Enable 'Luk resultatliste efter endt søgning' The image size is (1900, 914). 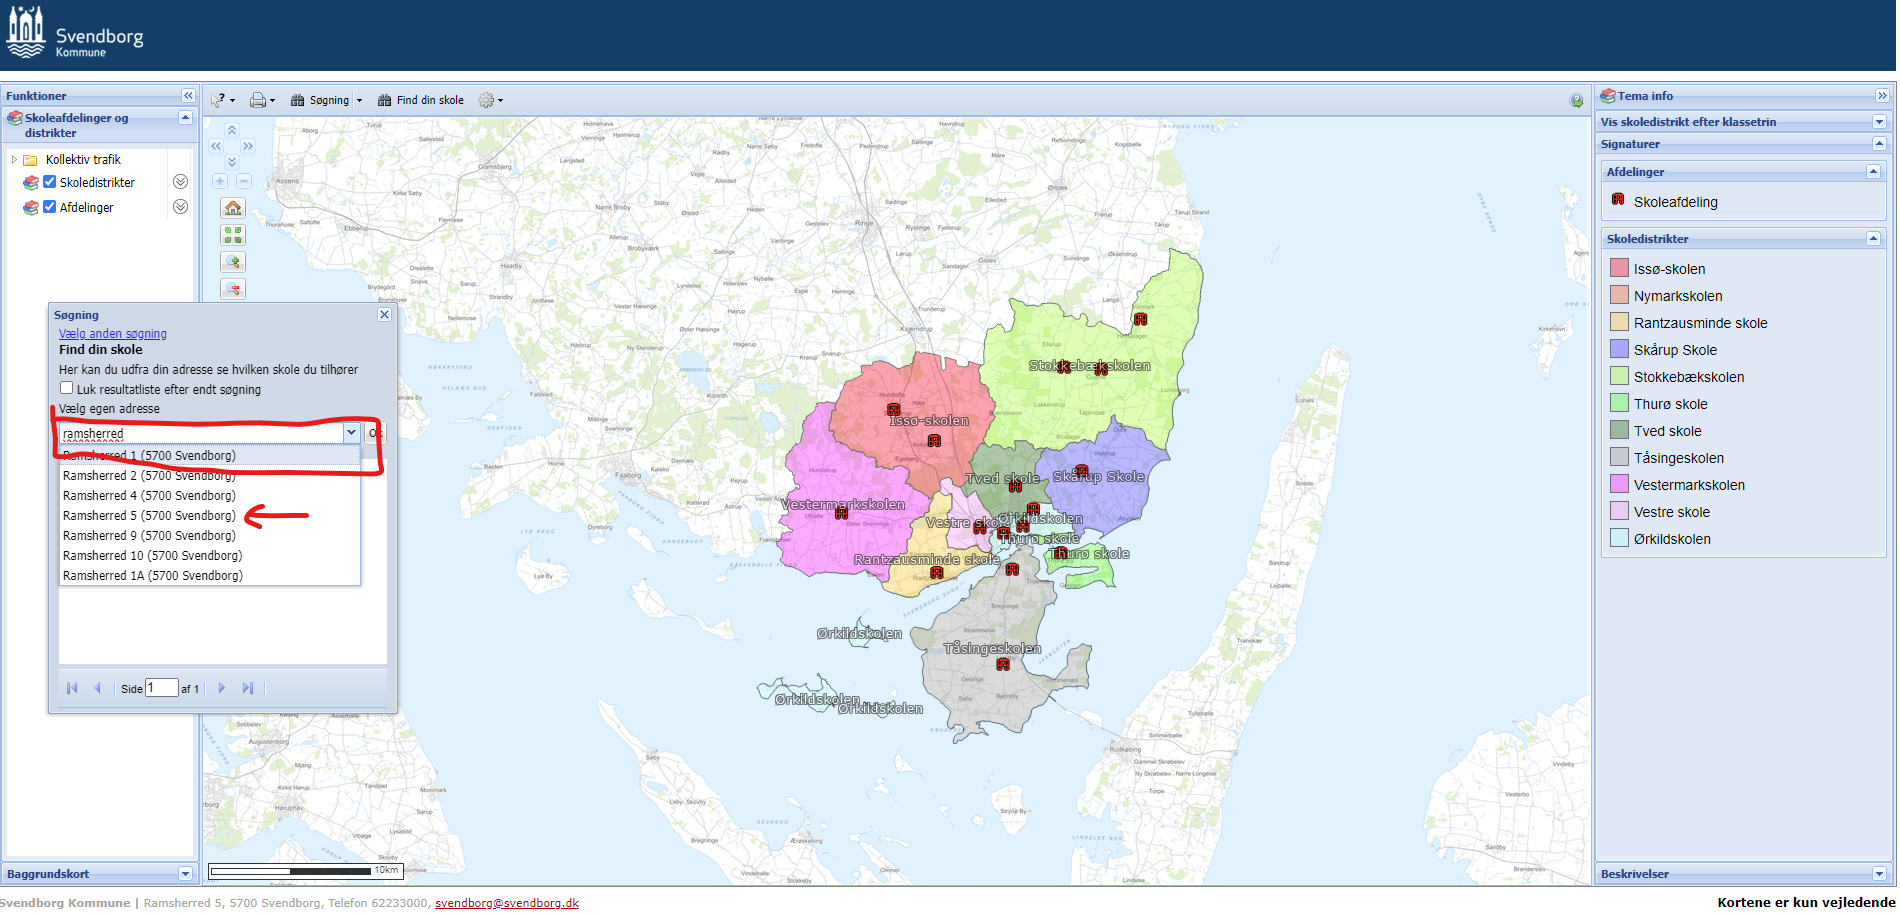[x=68, y=389]
